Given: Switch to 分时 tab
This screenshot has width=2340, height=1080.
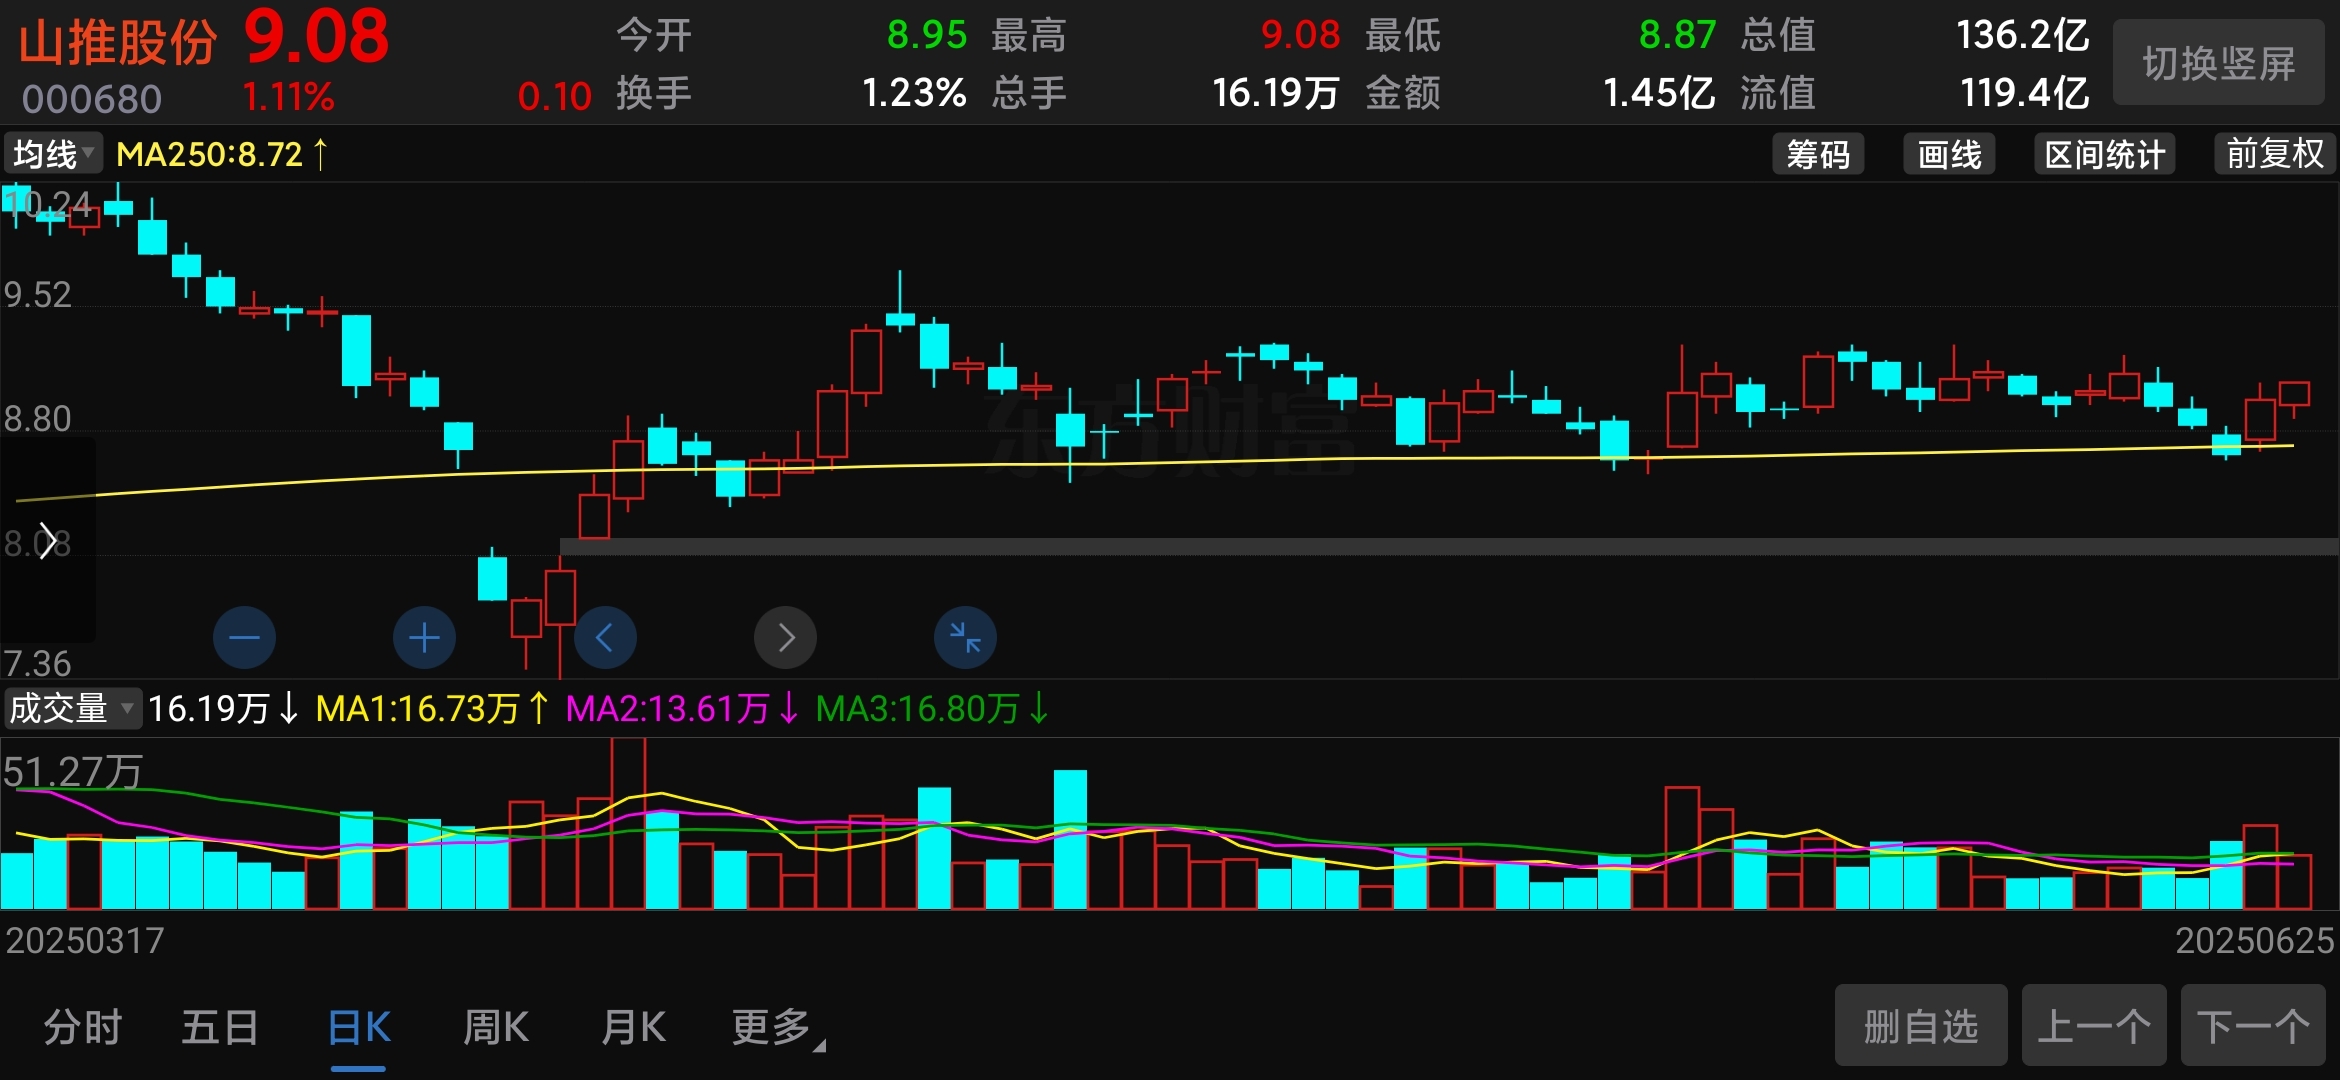Looking at the screenshot, I should pyautogui.click(x=82, y=1027).
